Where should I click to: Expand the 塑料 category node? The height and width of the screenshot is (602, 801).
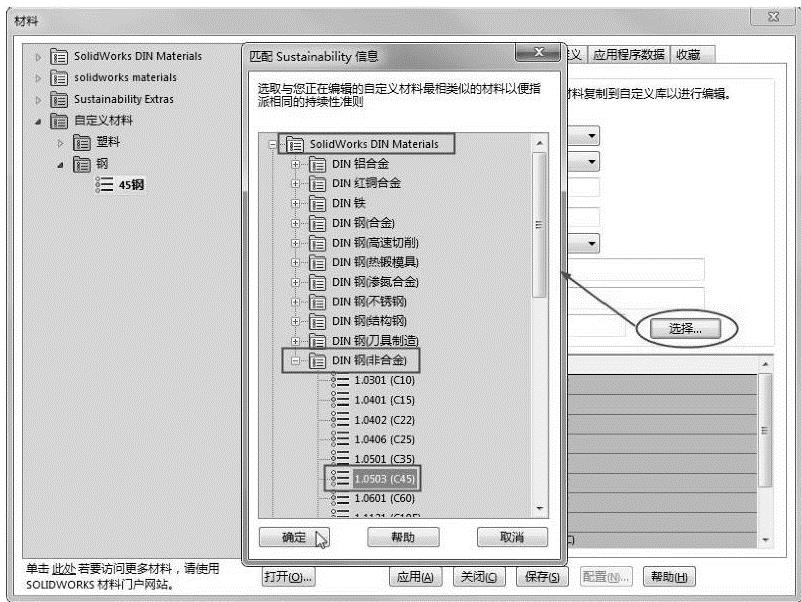[60, 143]
